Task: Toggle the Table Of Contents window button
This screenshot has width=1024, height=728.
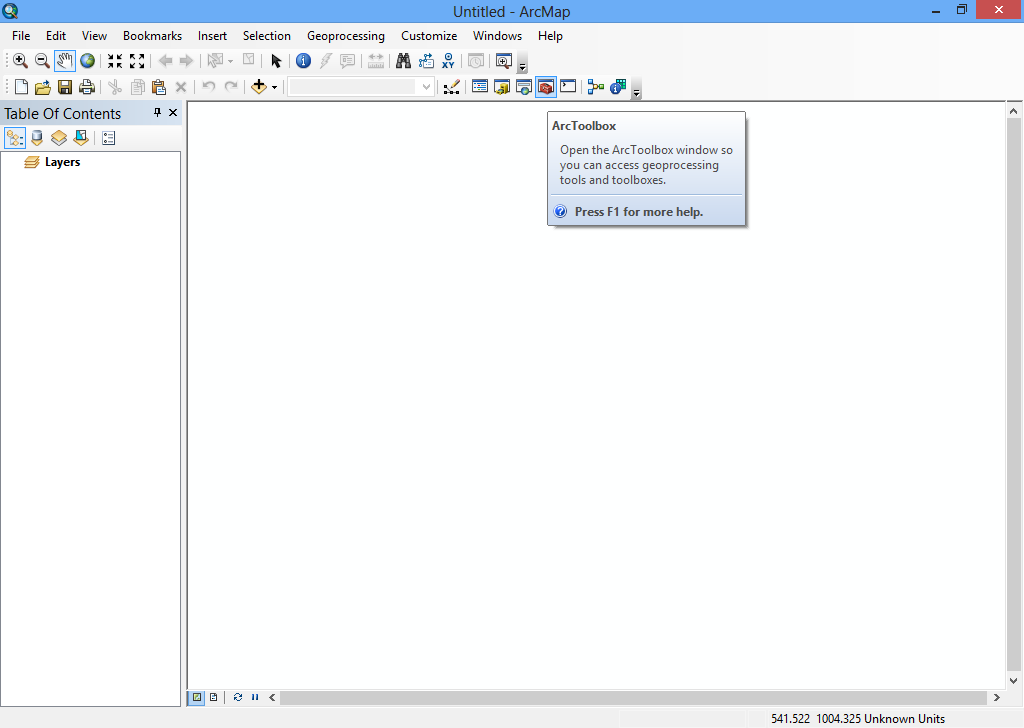Action: click(x=480, y=87)
